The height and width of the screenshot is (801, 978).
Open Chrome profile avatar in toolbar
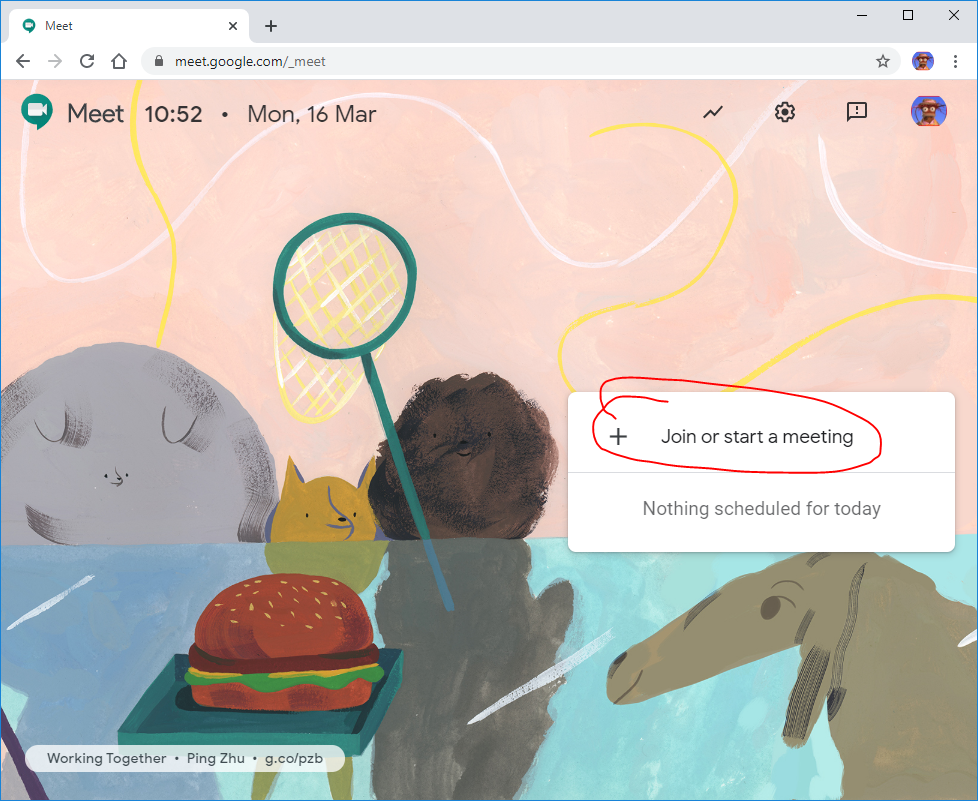click(922, 61)
